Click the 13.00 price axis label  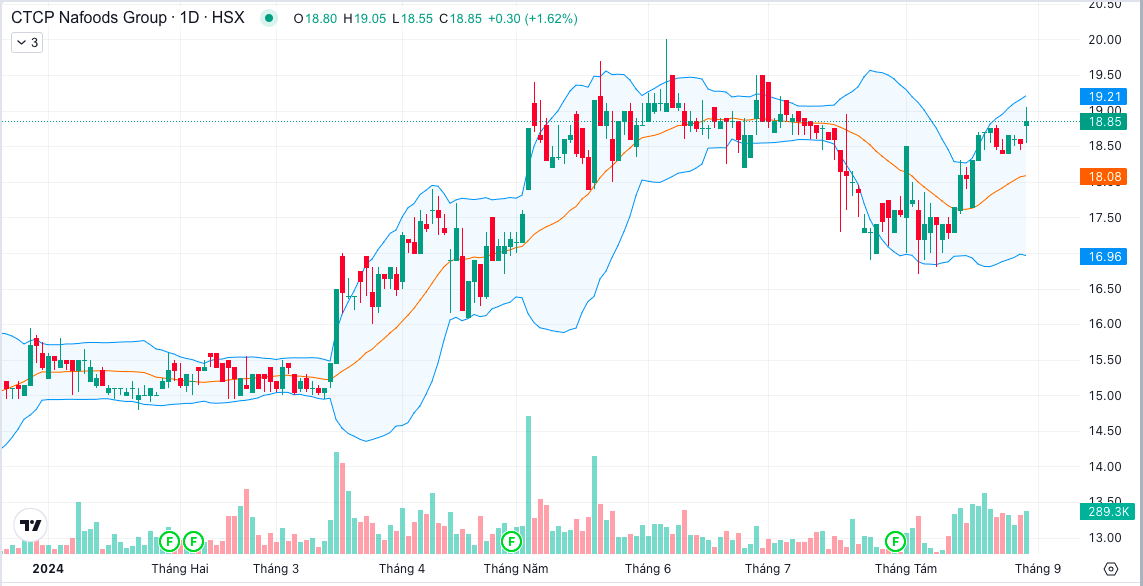point(1104,538)
